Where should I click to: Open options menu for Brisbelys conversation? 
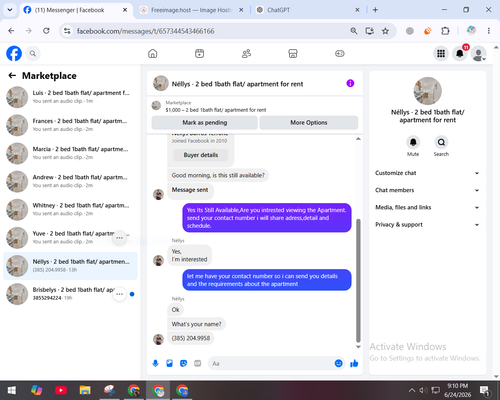[119, 294]
